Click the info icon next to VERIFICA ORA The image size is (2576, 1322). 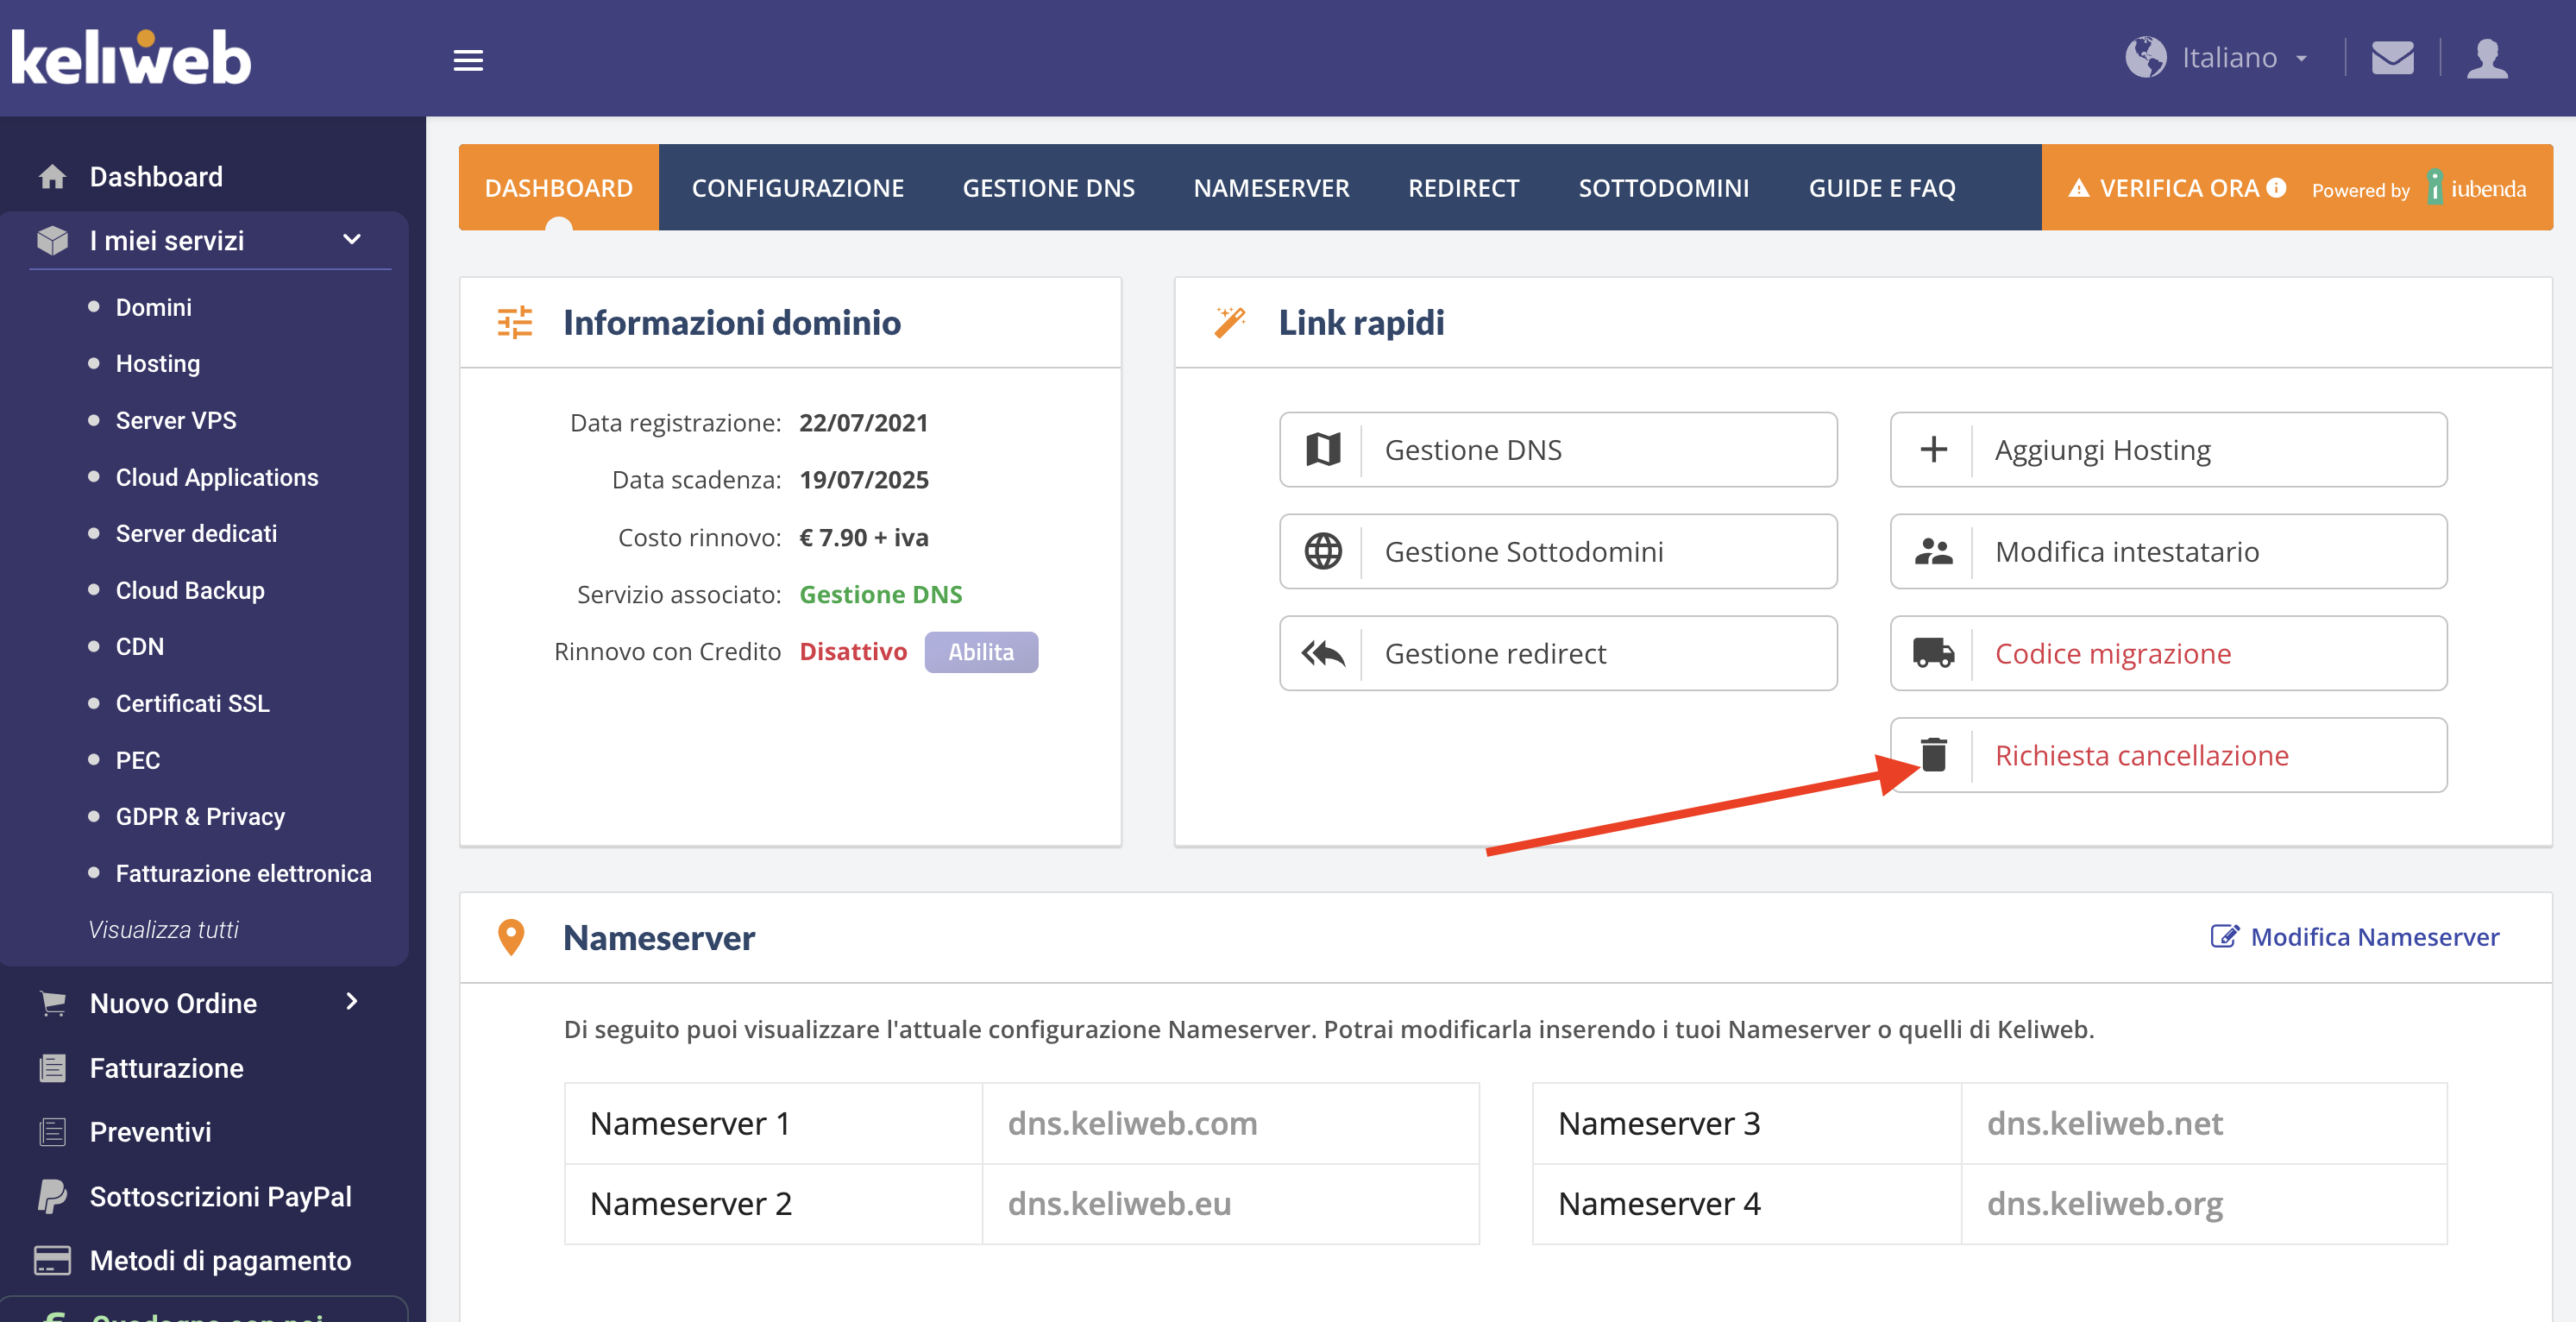2276,188
